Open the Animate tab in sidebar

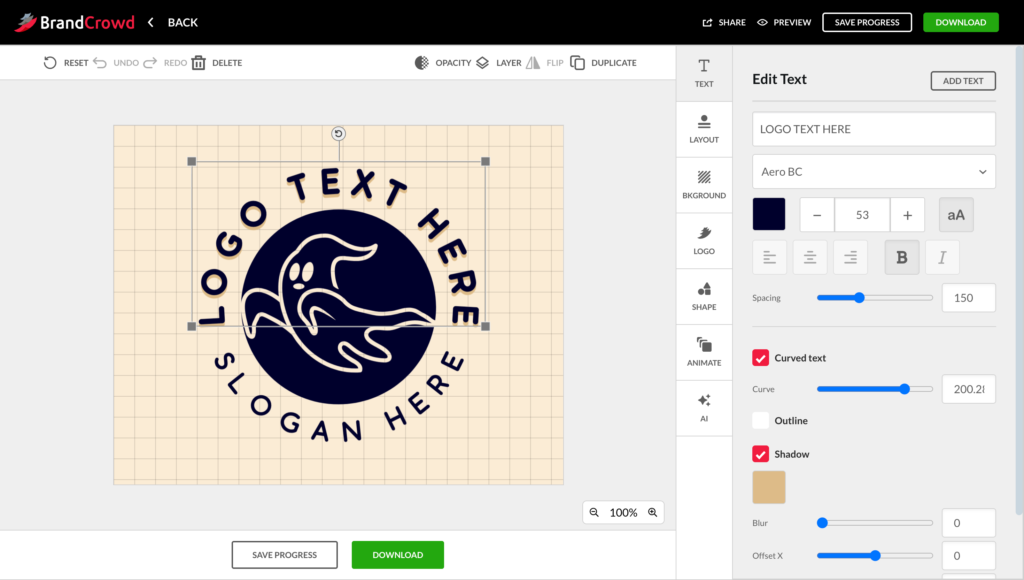[x=704, y=351]
